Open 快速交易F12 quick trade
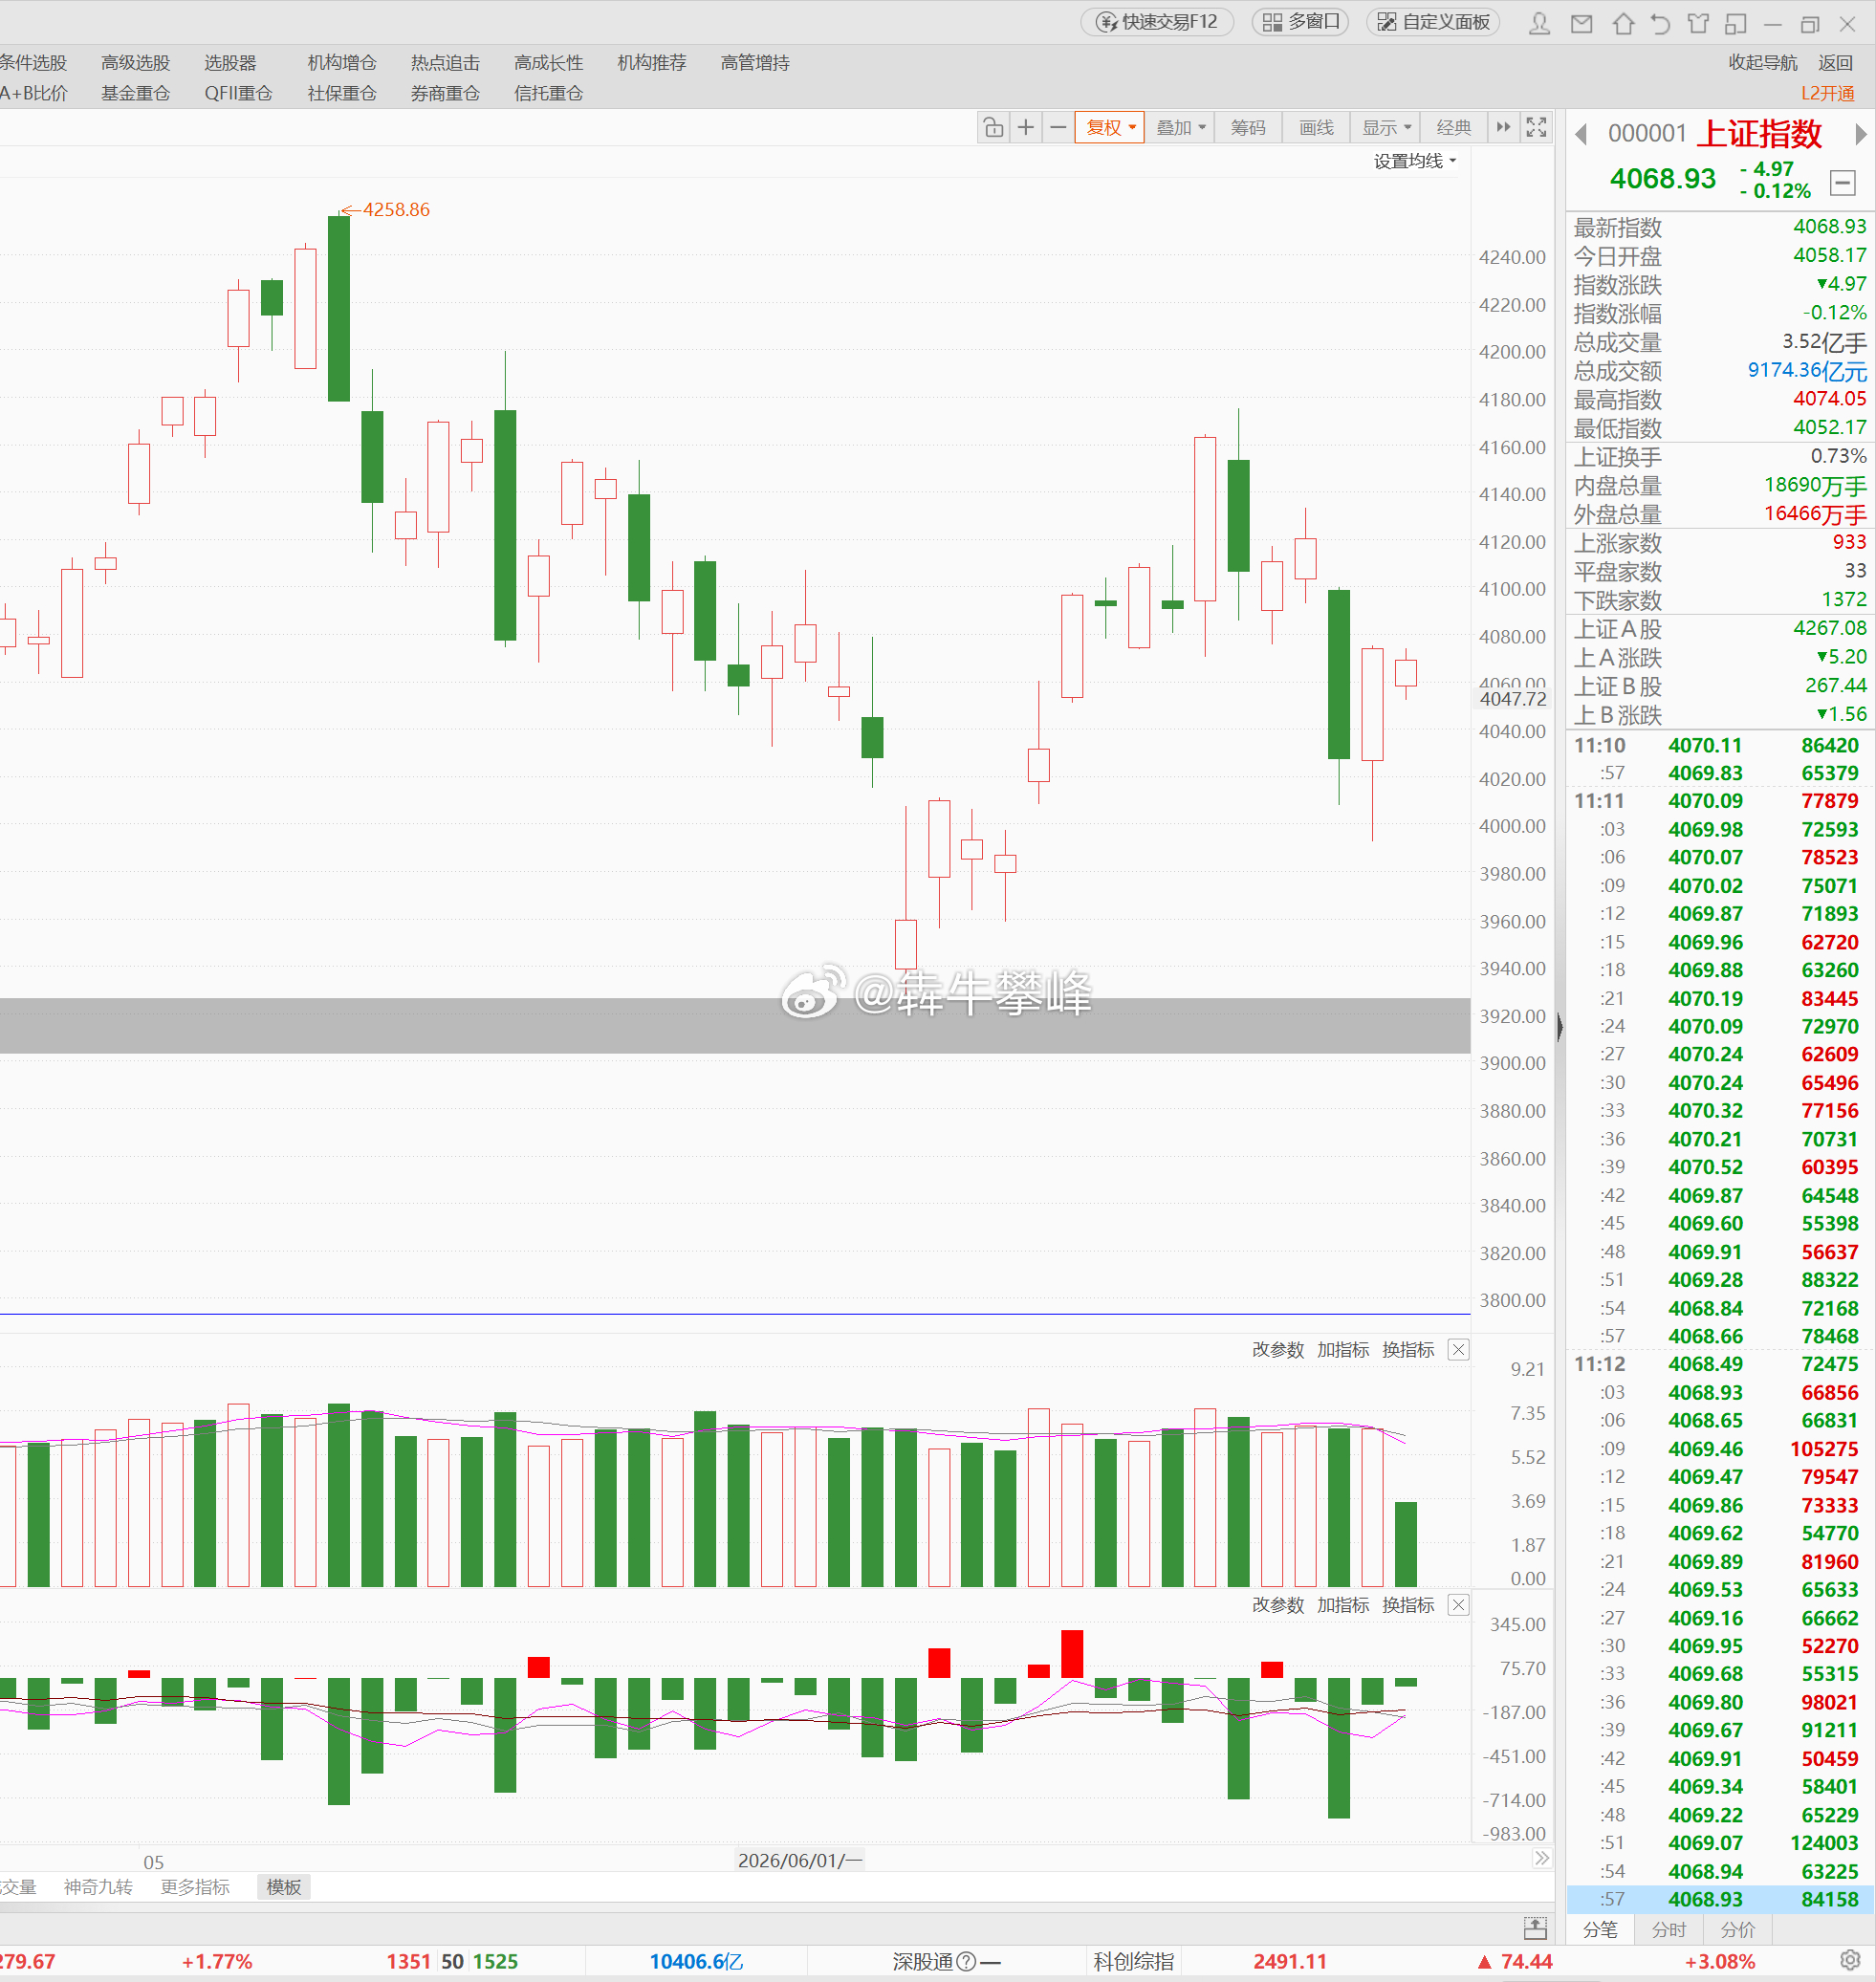Screen dimensions: 1876x1982 pyautogui.click(x=1157, y=22)
